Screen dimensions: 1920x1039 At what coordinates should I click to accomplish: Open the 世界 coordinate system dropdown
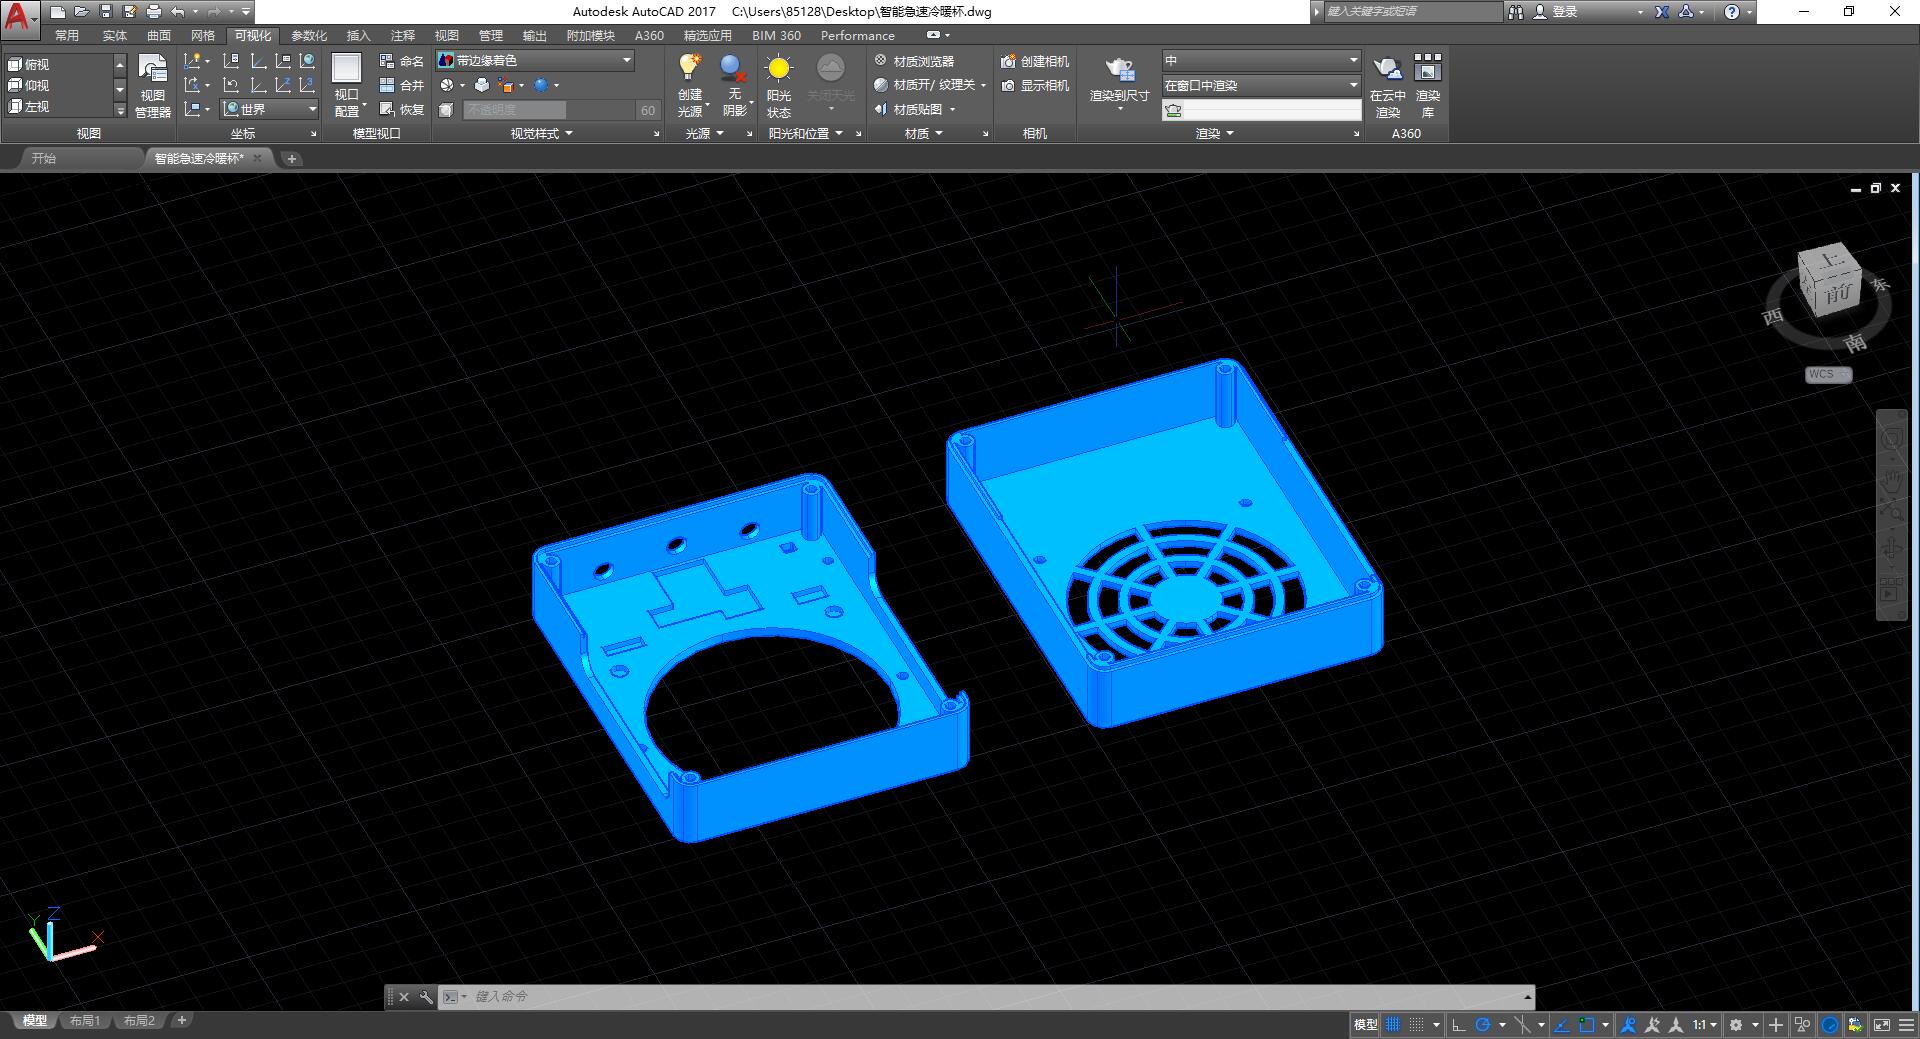click(x=269, y=109)
